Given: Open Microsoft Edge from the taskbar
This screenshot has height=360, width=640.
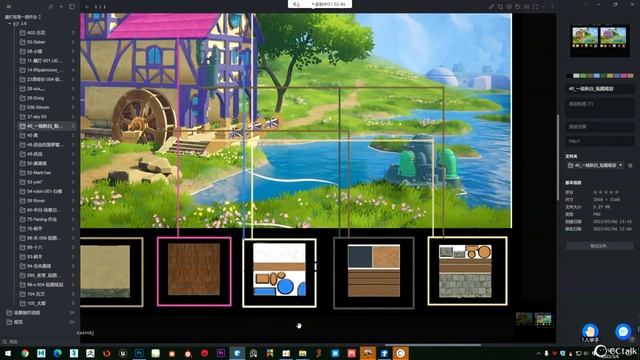Looking at the screenshot, I should 58,353.
